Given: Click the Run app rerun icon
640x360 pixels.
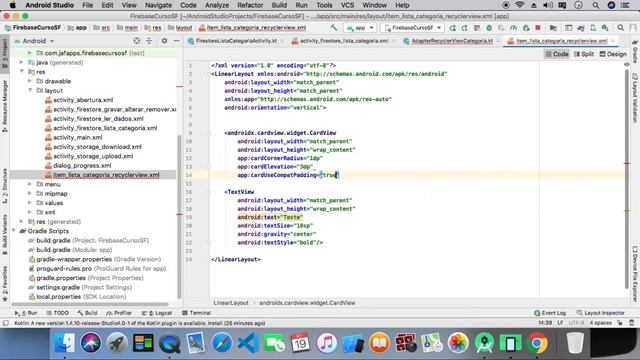Looking at the screenshot, I should [453, 28].
